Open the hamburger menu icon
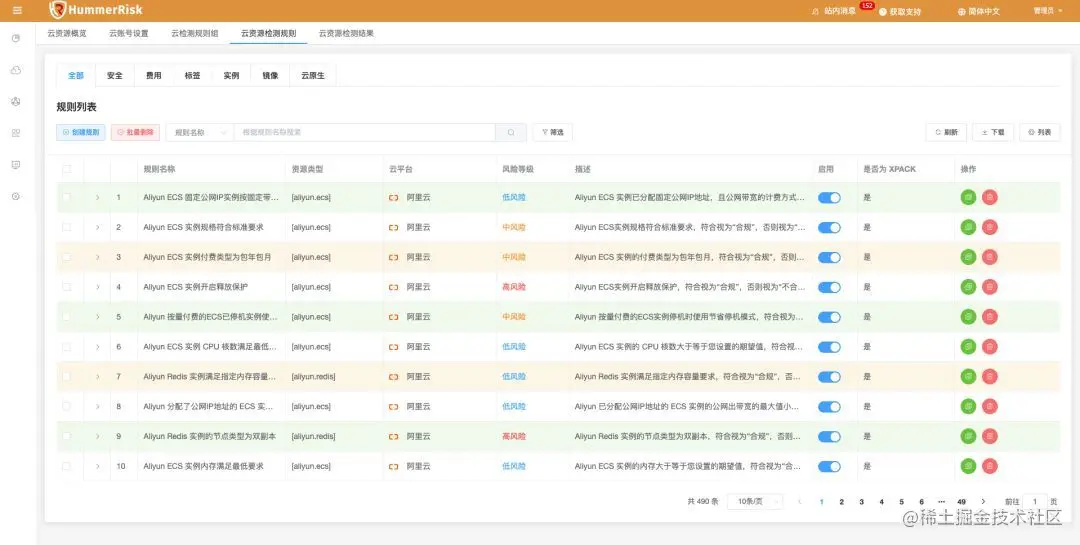Viewport: 1080px width, 545px height. [x=17, y=10]
